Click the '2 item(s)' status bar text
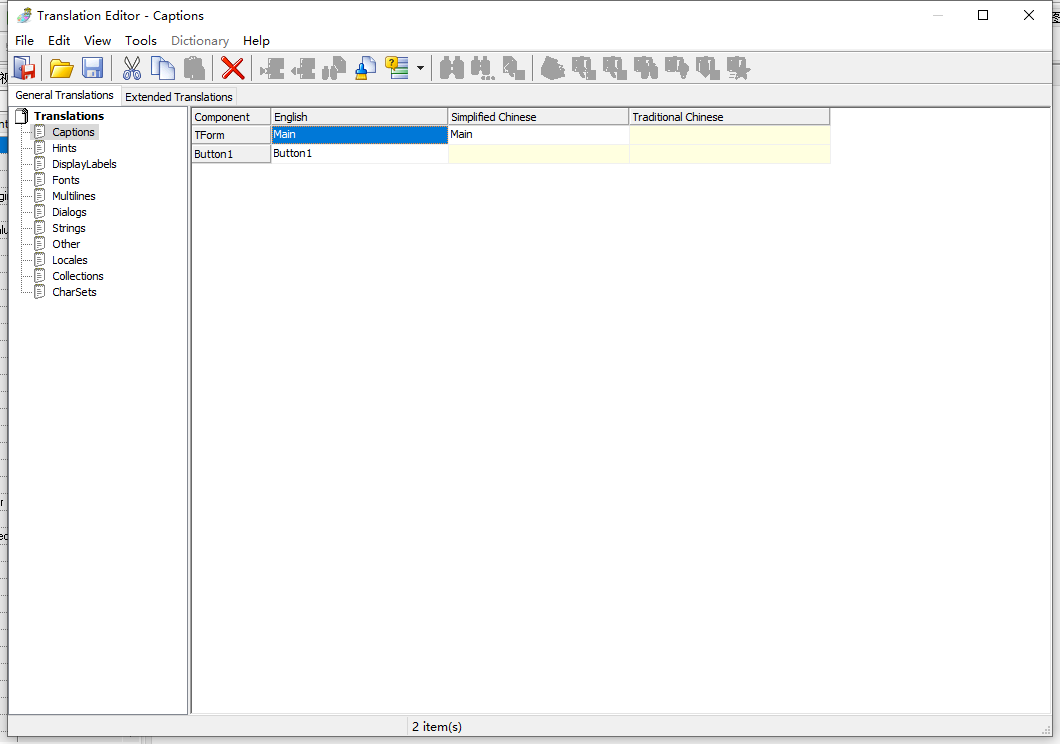This screenshot has height=744, width=1060. point(437,726)
